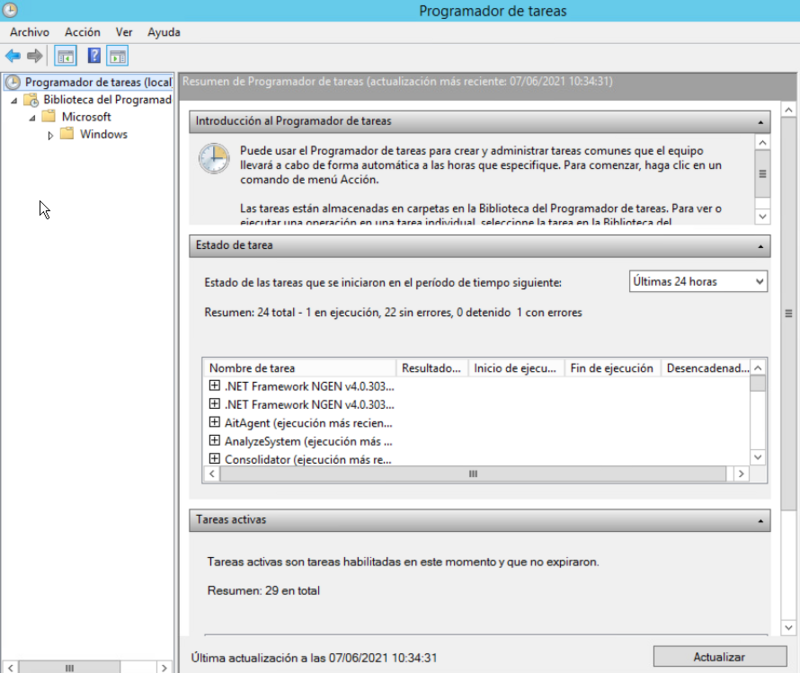Click the blue help toolbar icon
The width and height of the screenshot is (800, 673).
pos(94,56)
